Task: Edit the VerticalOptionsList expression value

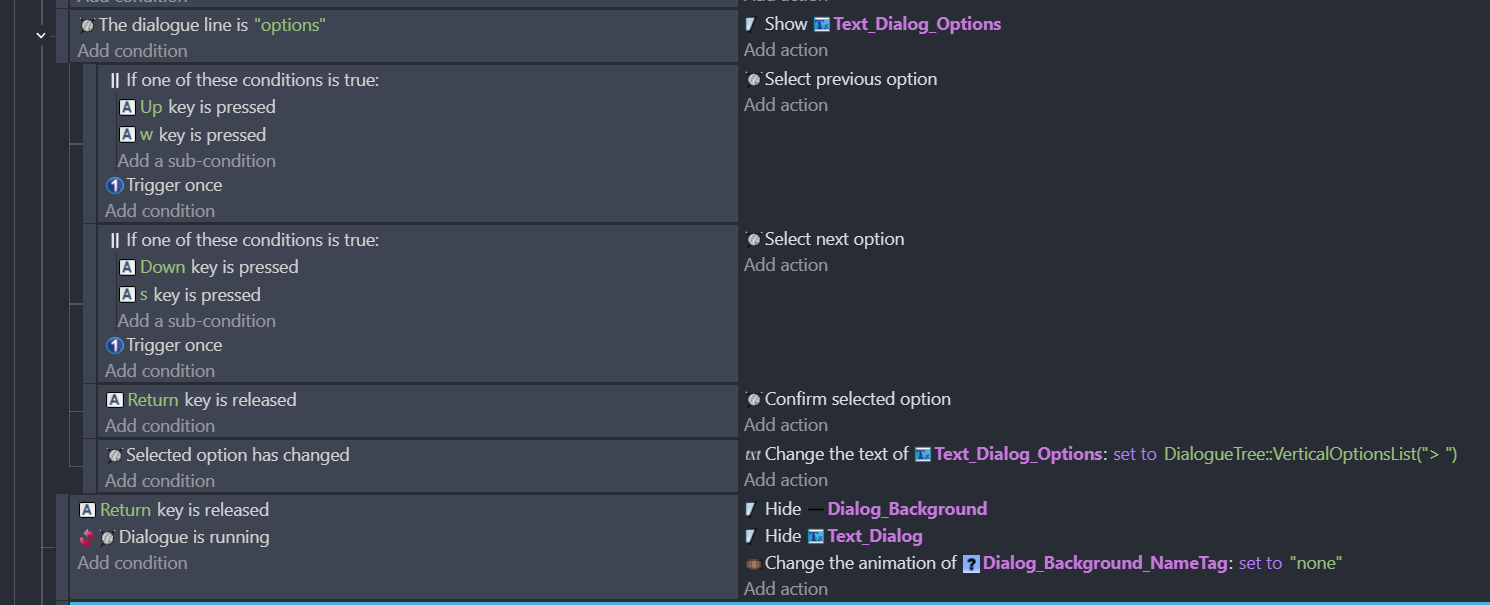Action: coord(1311,454)
